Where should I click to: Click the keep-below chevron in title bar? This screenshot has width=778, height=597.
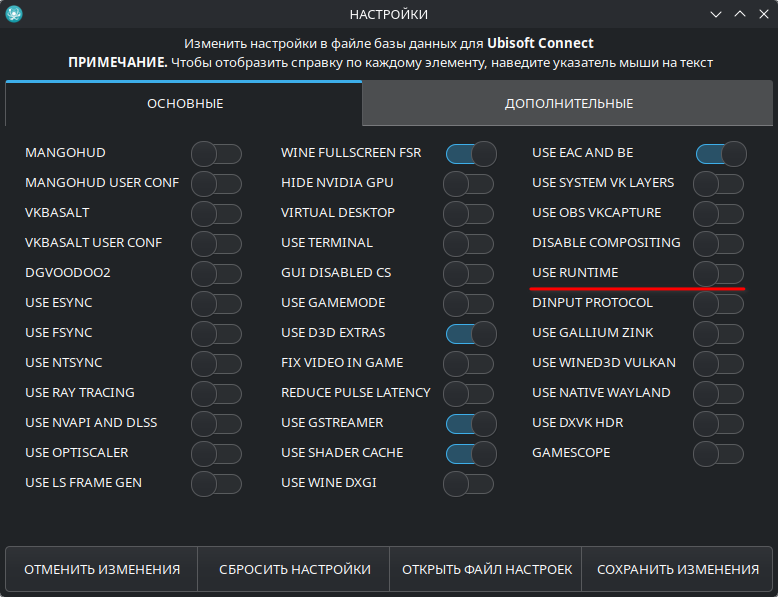[715, 14]
